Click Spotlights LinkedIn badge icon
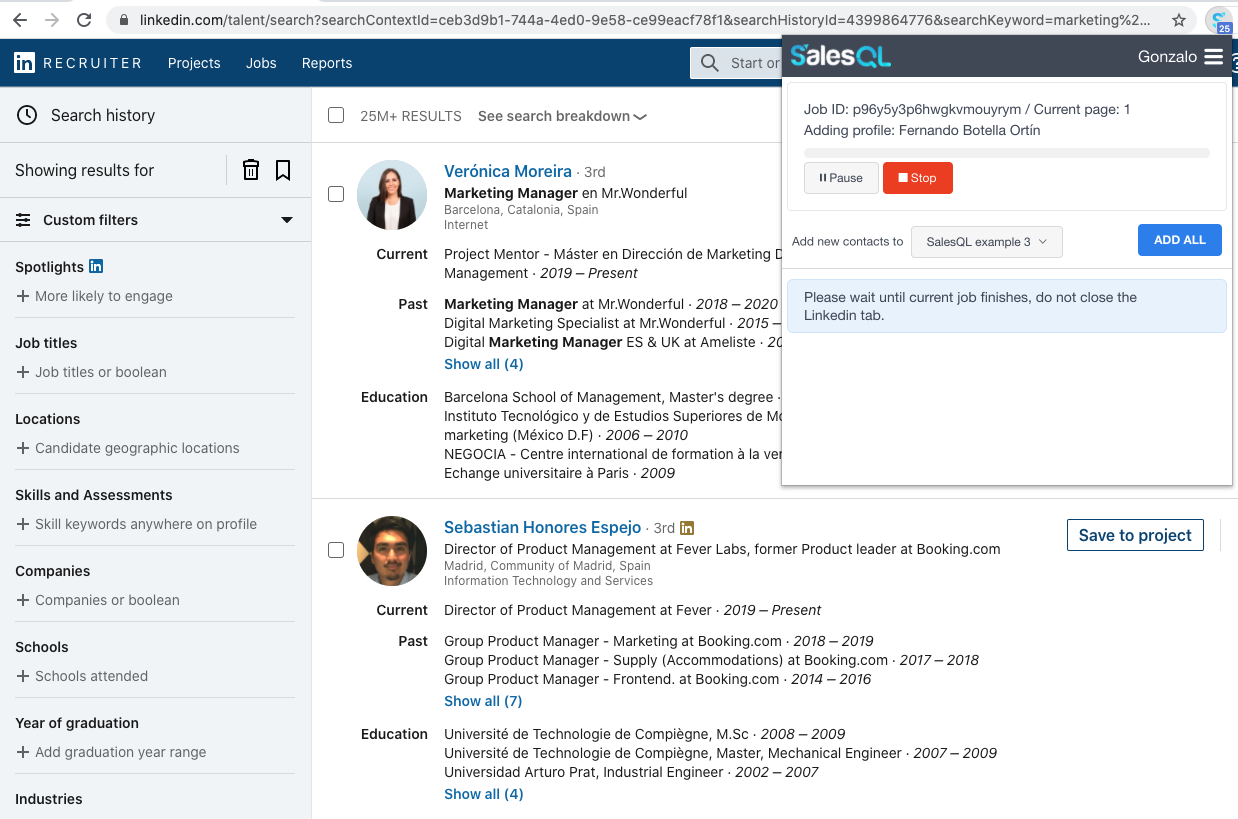This screenshot has height=819, width=1238. [96, 266]
